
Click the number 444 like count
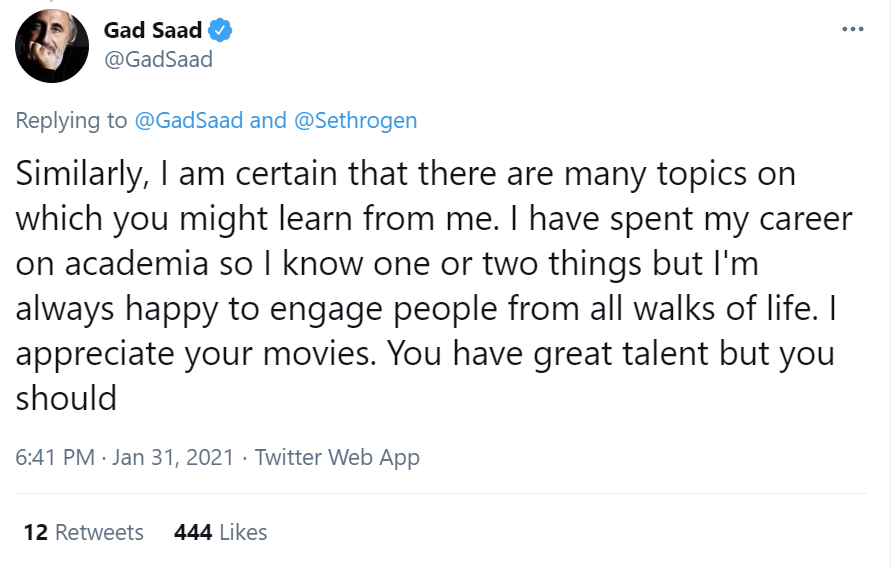coord(192,532)
